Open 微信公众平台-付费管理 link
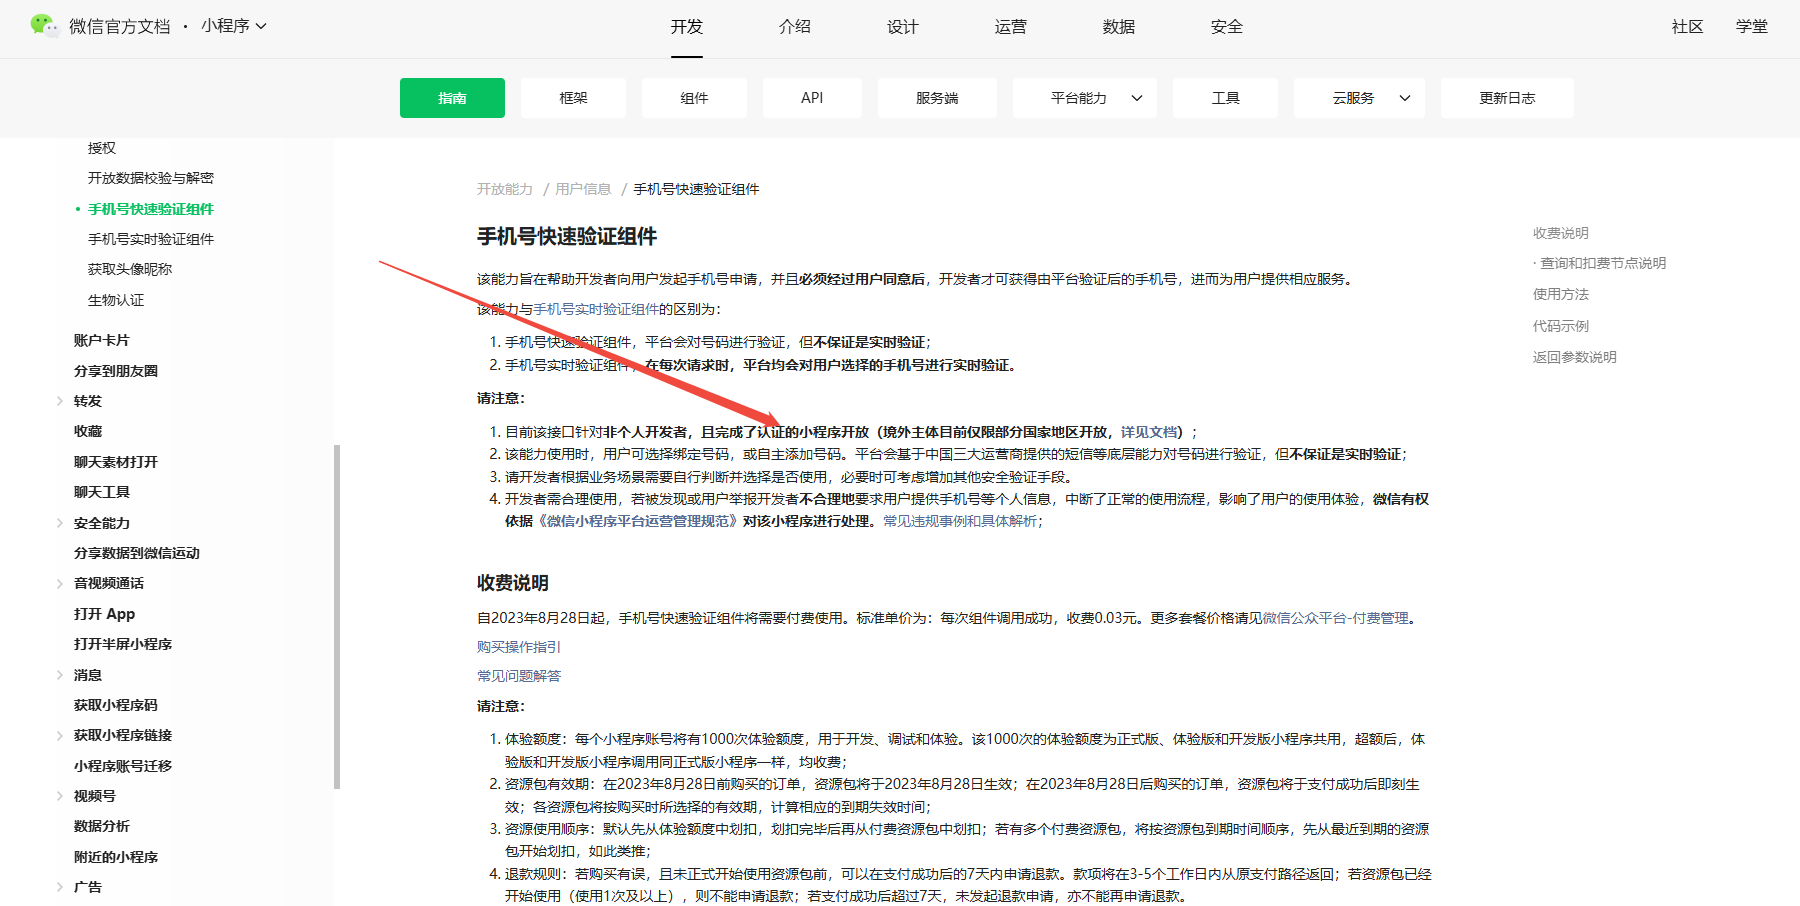This screenshot has width=1800, height=906. tap(1336, 618)
